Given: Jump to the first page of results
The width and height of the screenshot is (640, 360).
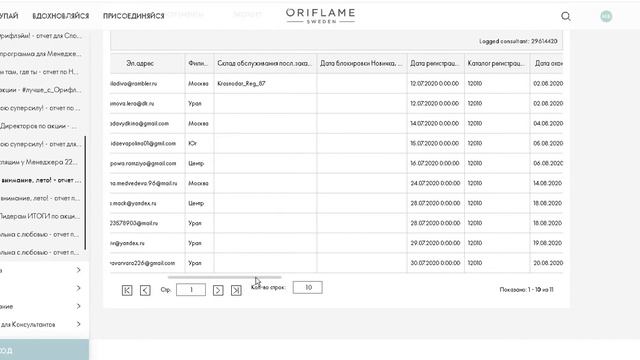Looking at the screenshot, I should coord(127,290).
